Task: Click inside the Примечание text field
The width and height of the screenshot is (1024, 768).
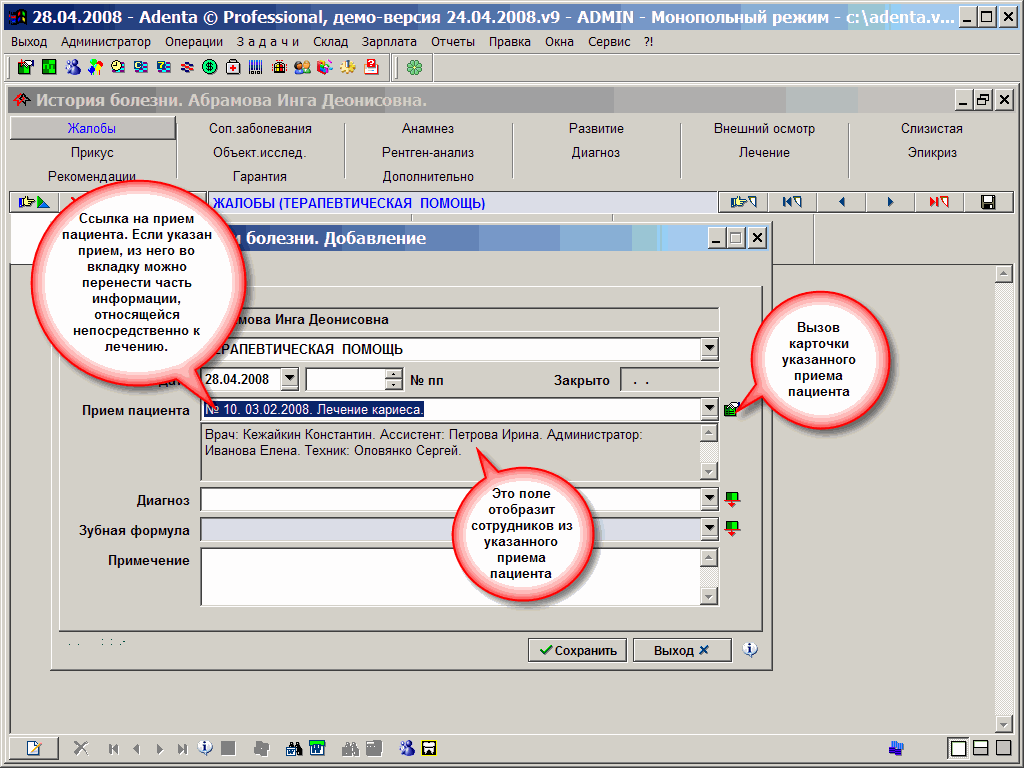Action: 448,575
